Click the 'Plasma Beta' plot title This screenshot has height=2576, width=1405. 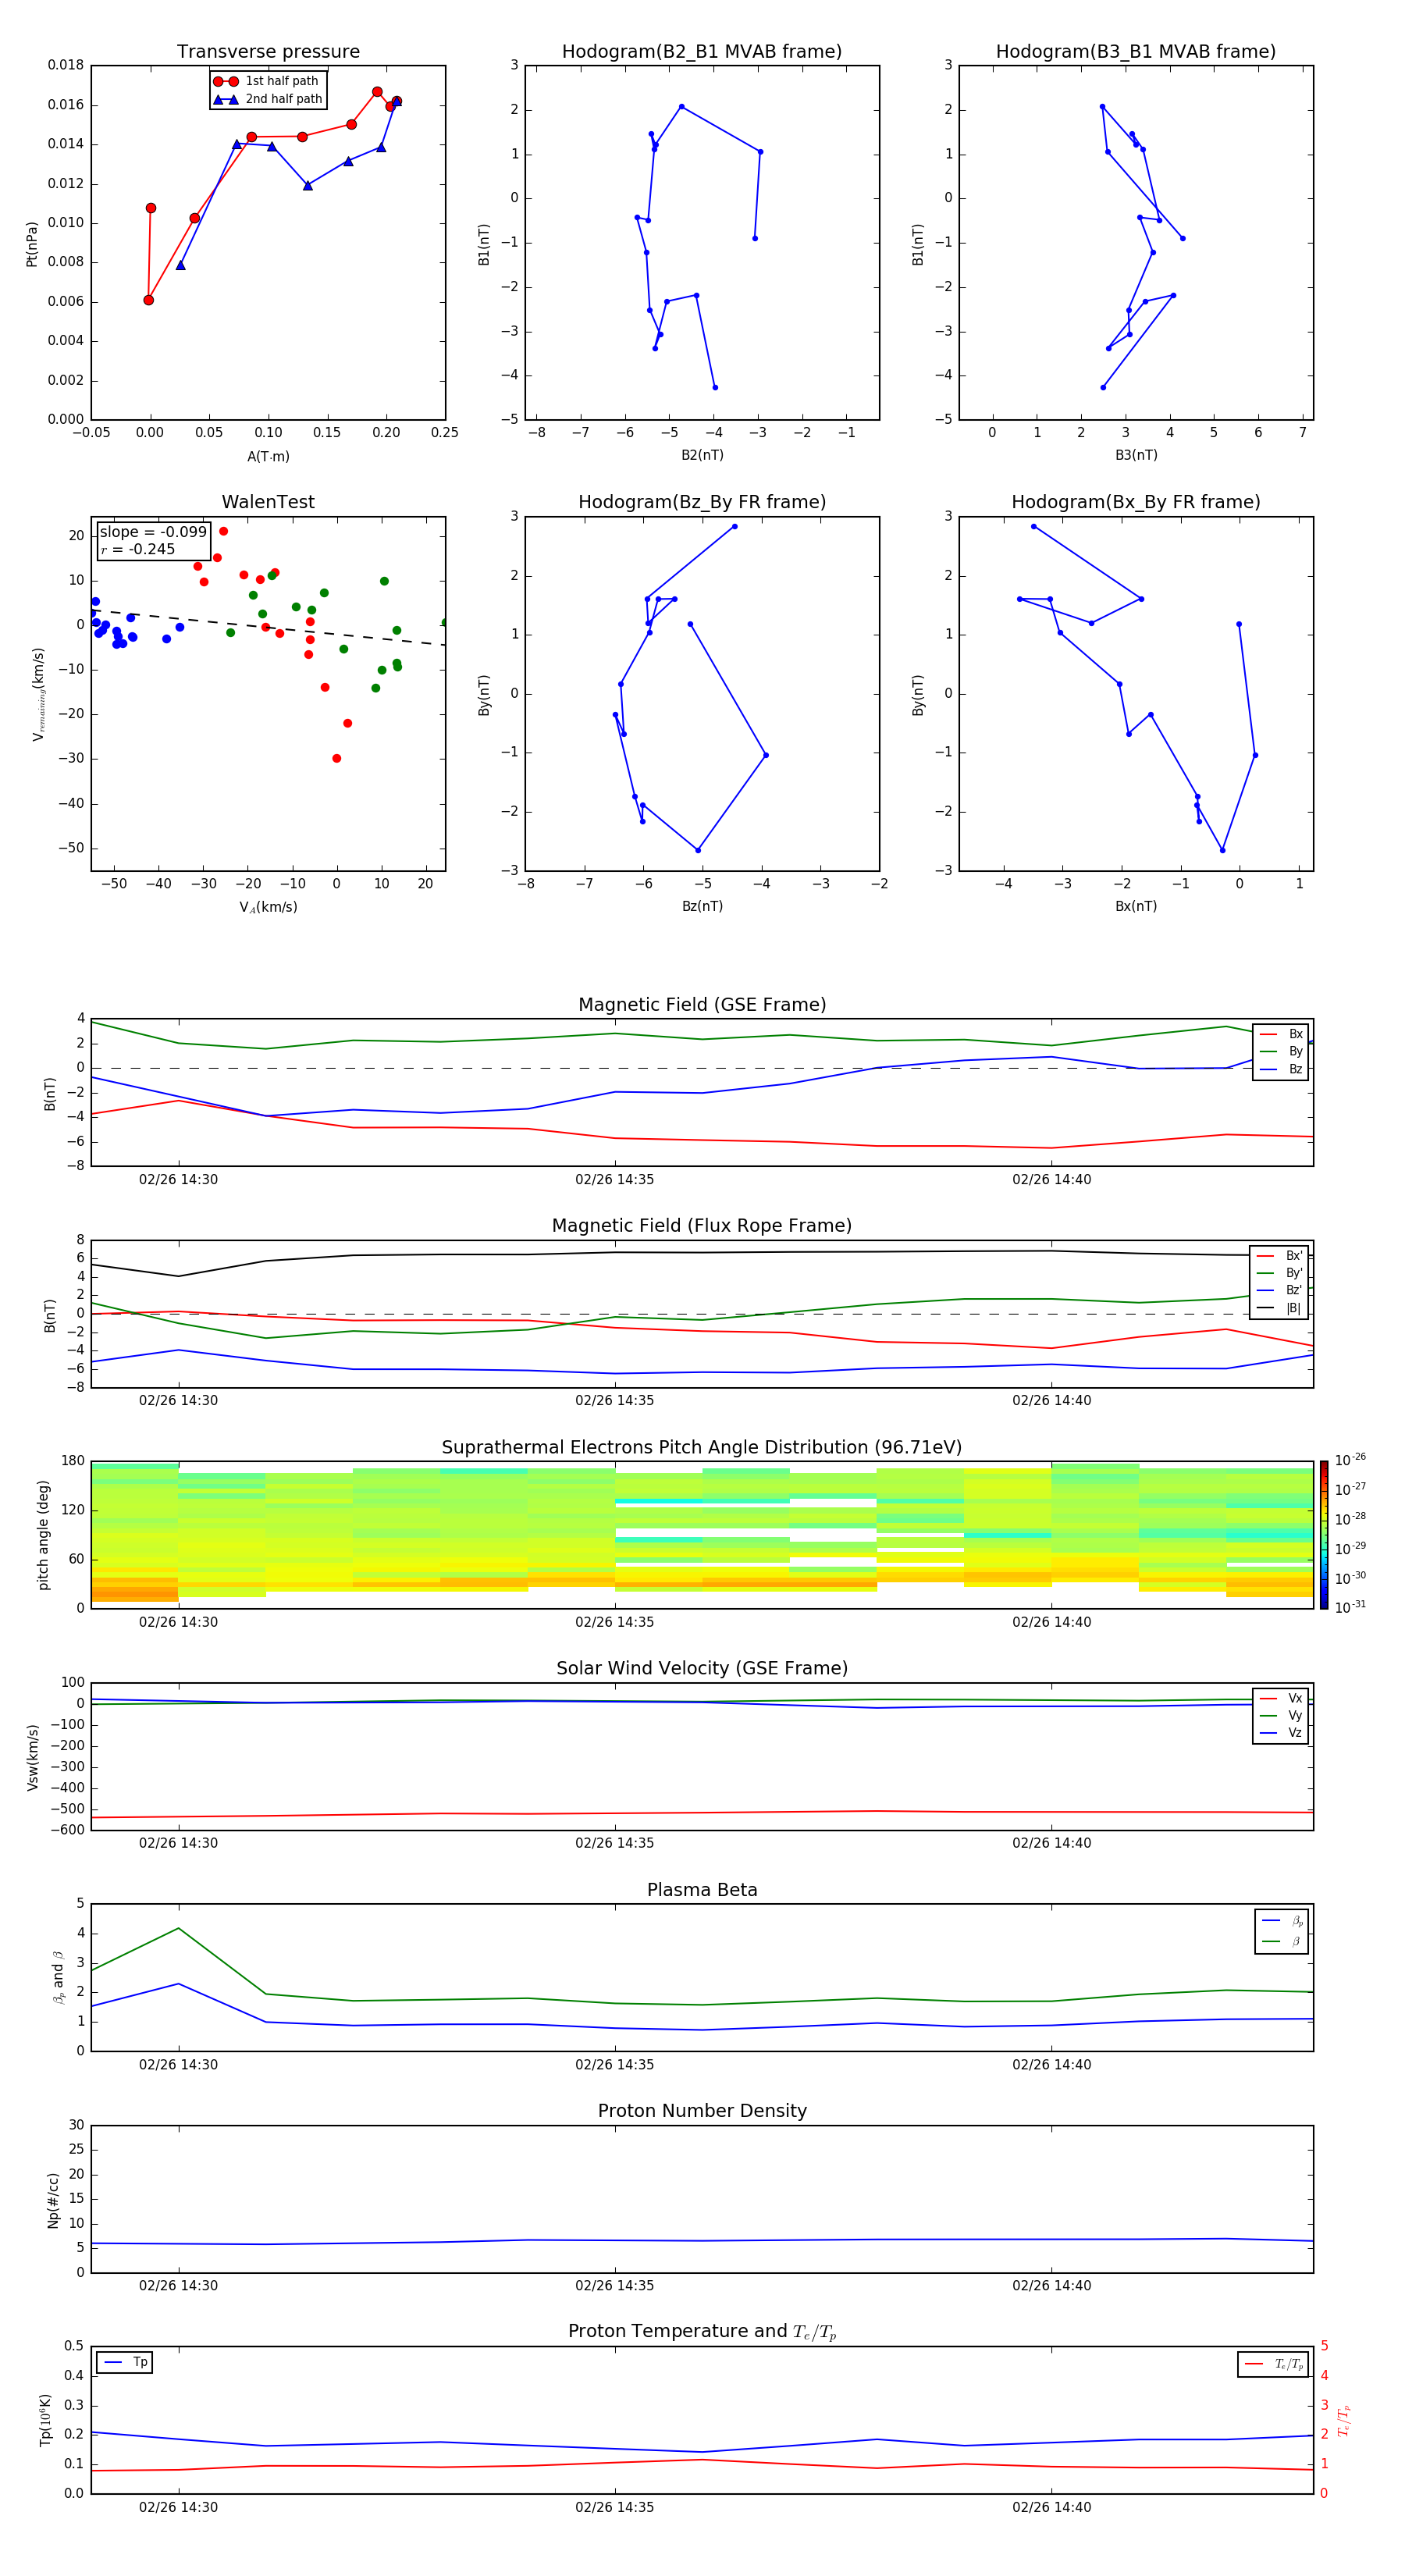[x=702, y=1891]
